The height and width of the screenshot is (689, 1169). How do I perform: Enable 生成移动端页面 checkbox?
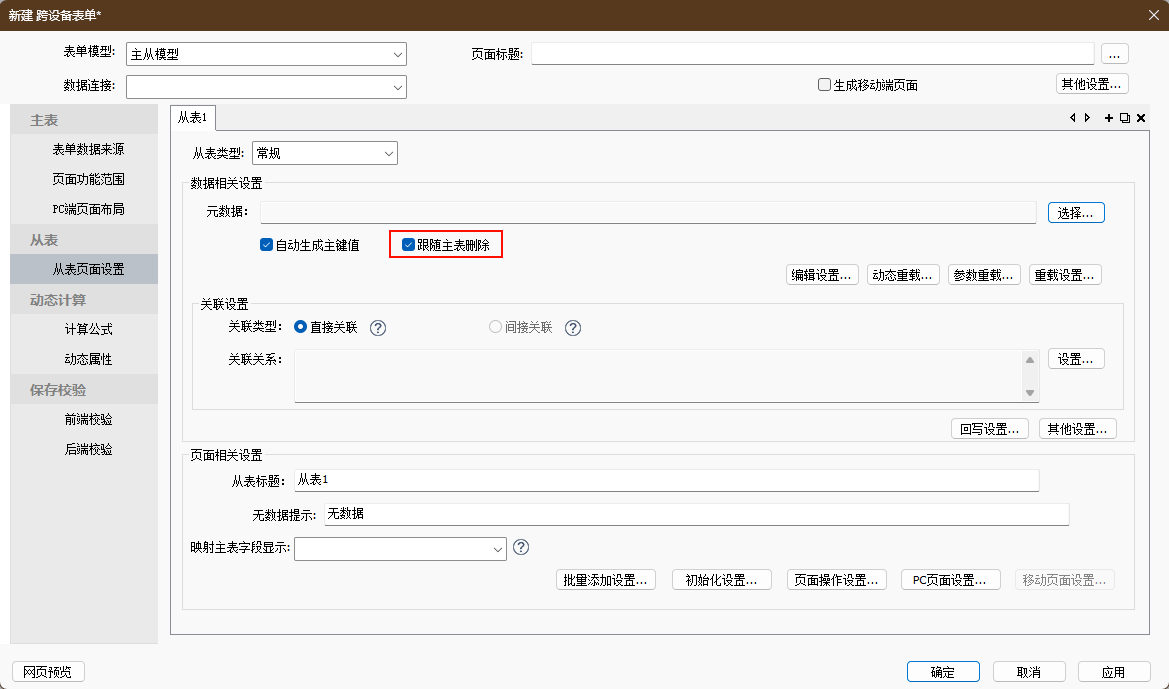pos(825,85)
